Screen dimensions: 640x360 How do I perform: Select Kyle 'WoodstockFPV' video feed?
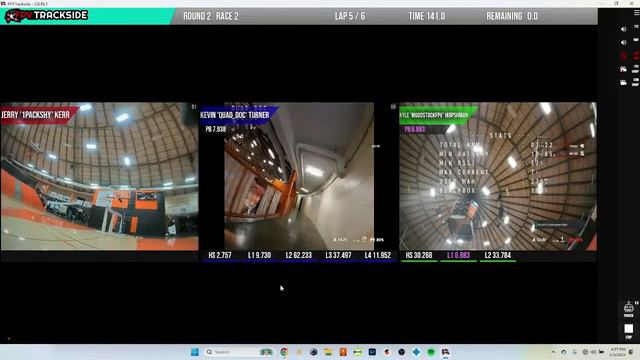[498, 176]
